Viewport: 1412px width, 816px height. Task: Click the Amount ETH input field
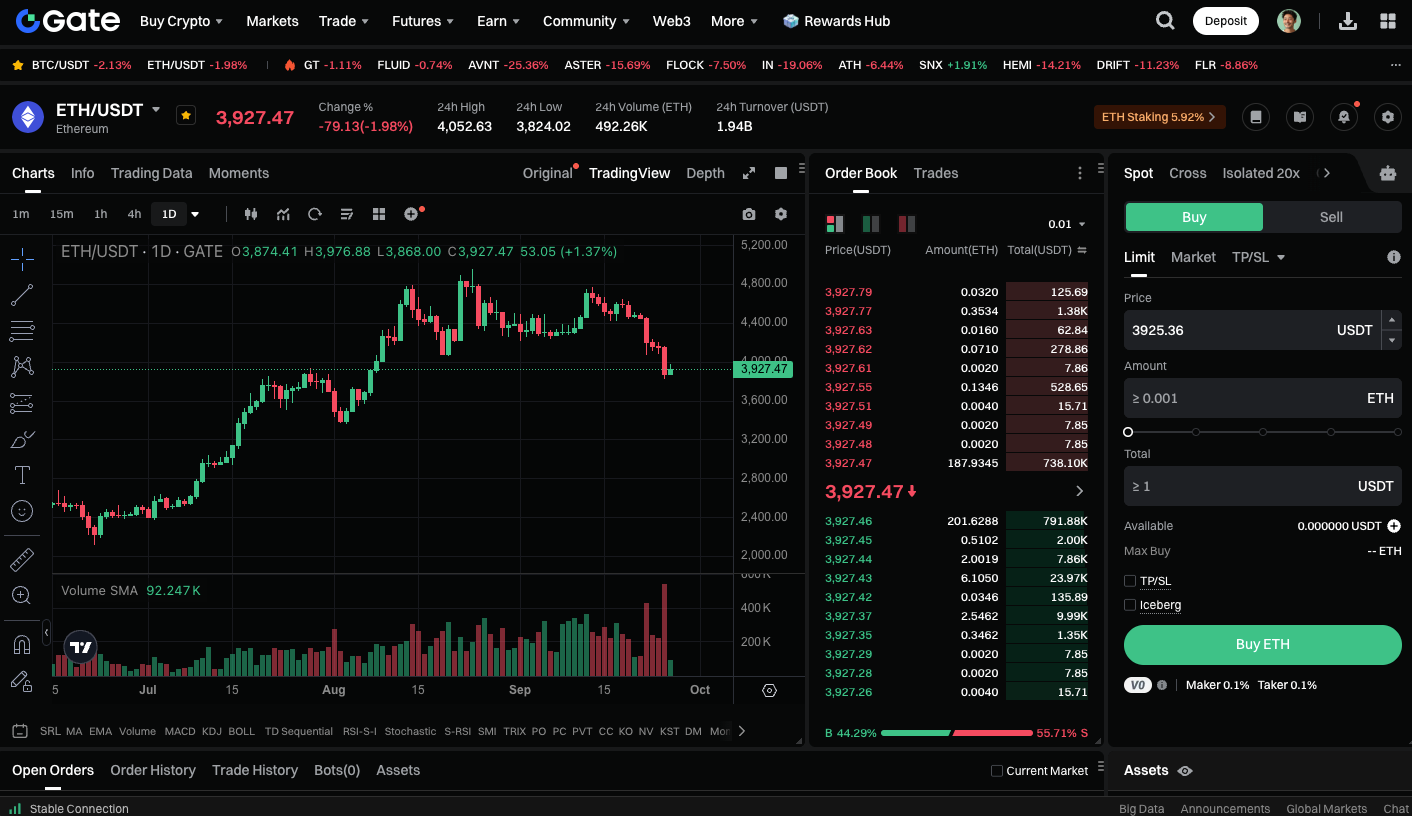point(1263,398)
